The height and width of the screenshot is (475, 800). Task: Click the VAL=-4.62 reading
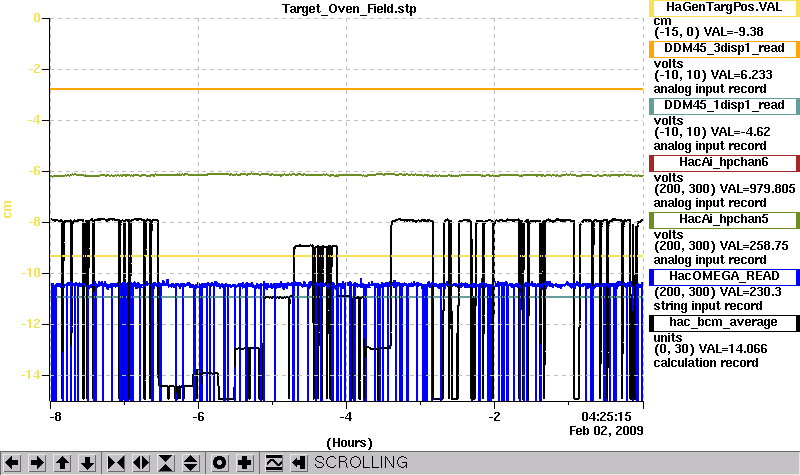tap(740, 132)
